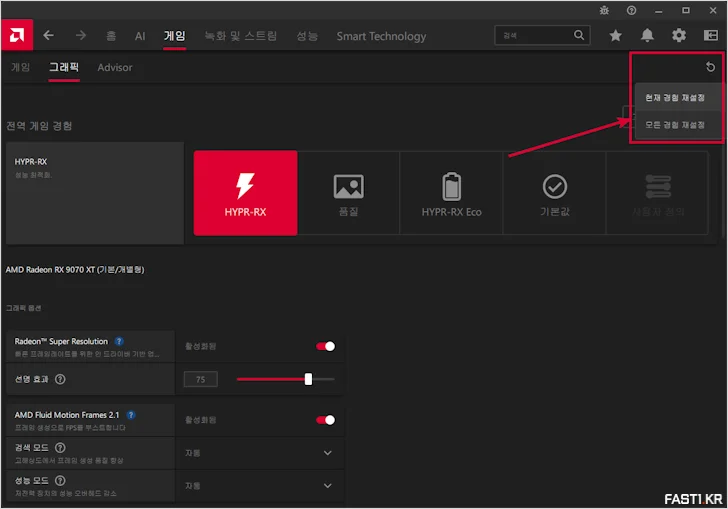The width and height of the screenshot is (728, 509).
Task: Select the 품질 quality profile tile
Action: (x=349, y=193)
